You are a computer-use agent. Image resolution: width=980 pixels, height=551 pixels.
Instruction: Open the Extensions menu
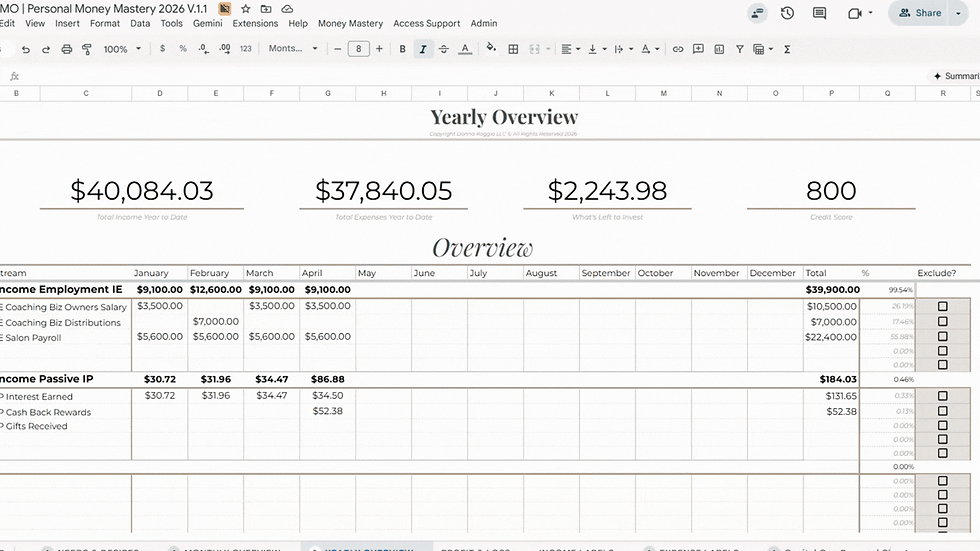(x=255, y=23)
